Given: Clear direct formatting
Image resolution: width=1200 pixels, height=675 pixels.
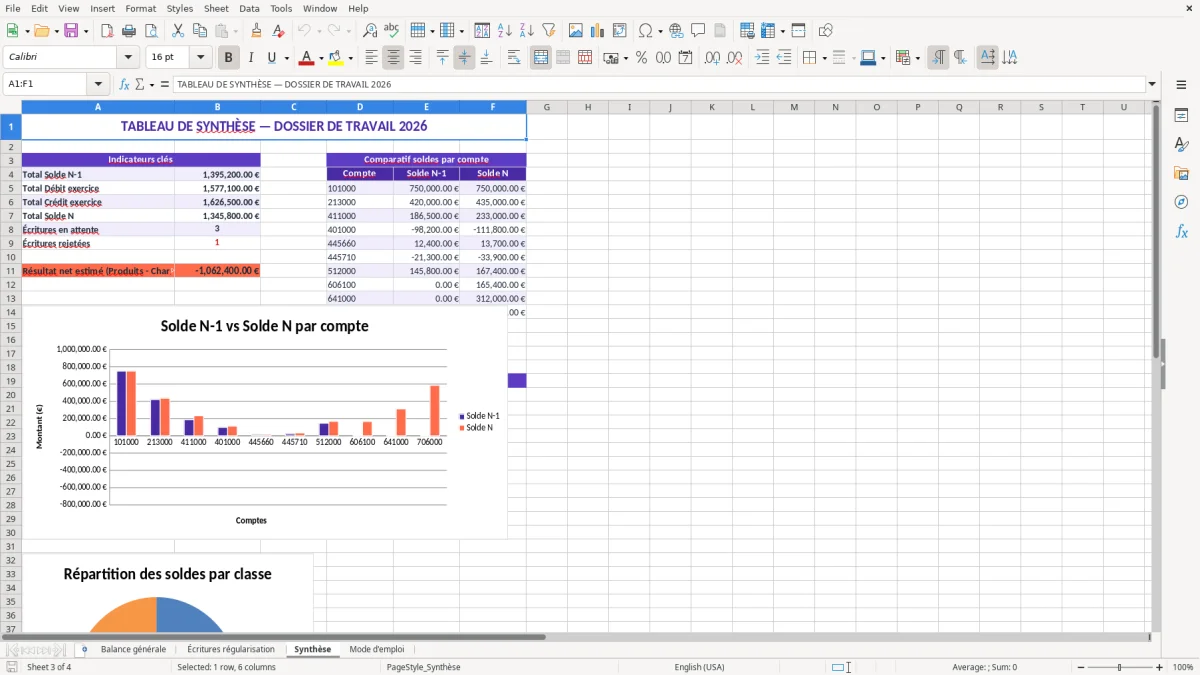Looking at the screenshot, I should click(x=279, y=31).
